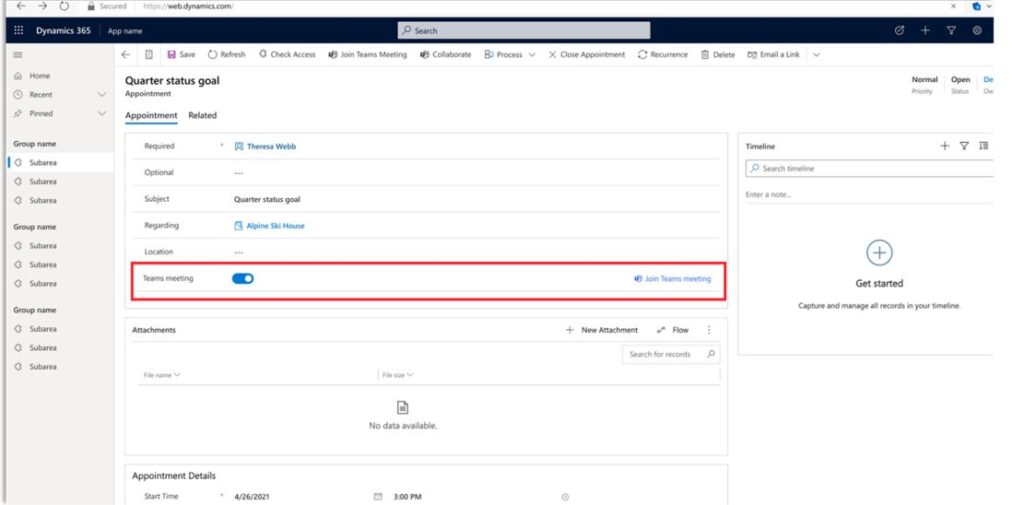Click Join Teams Meeting in command bar
The height and width of the screenshot is (505, 1024).
[x=367, y=55]
